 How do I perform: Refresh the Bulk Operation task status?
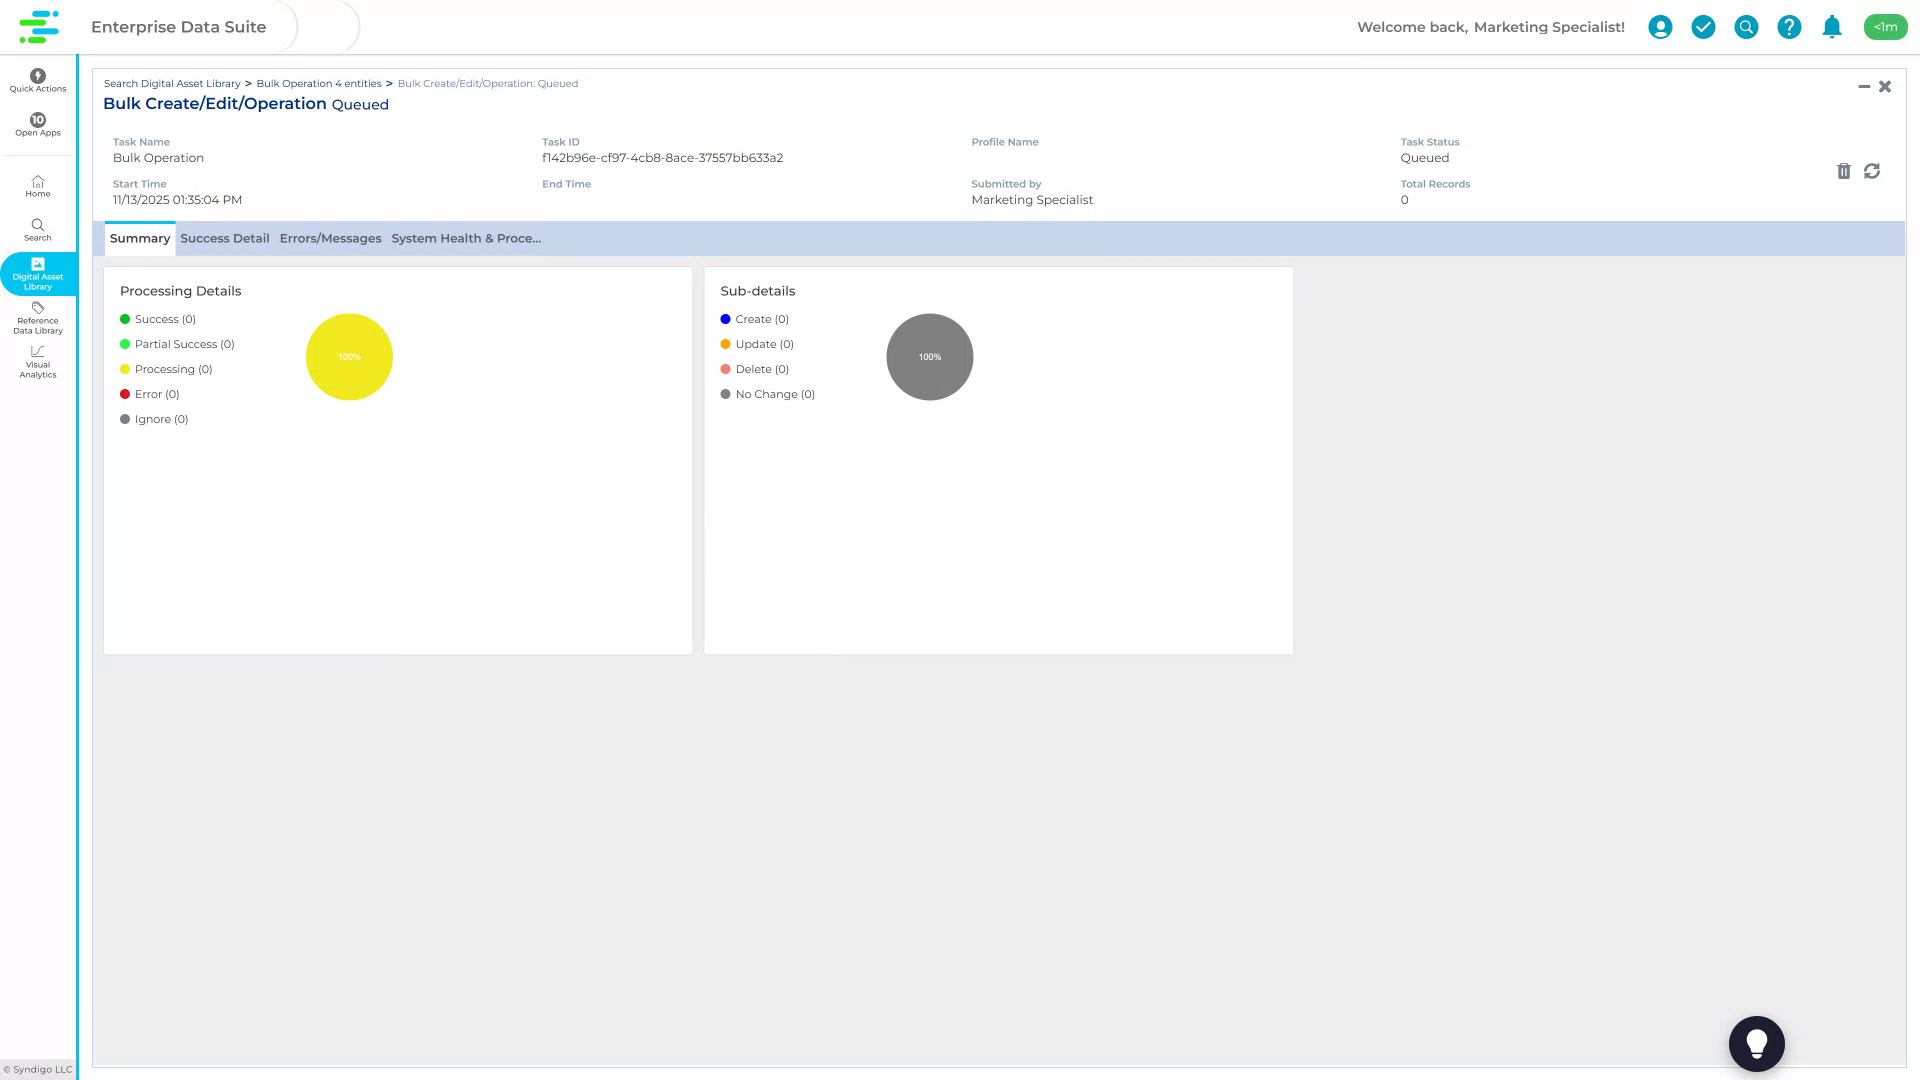[1872, 171]
